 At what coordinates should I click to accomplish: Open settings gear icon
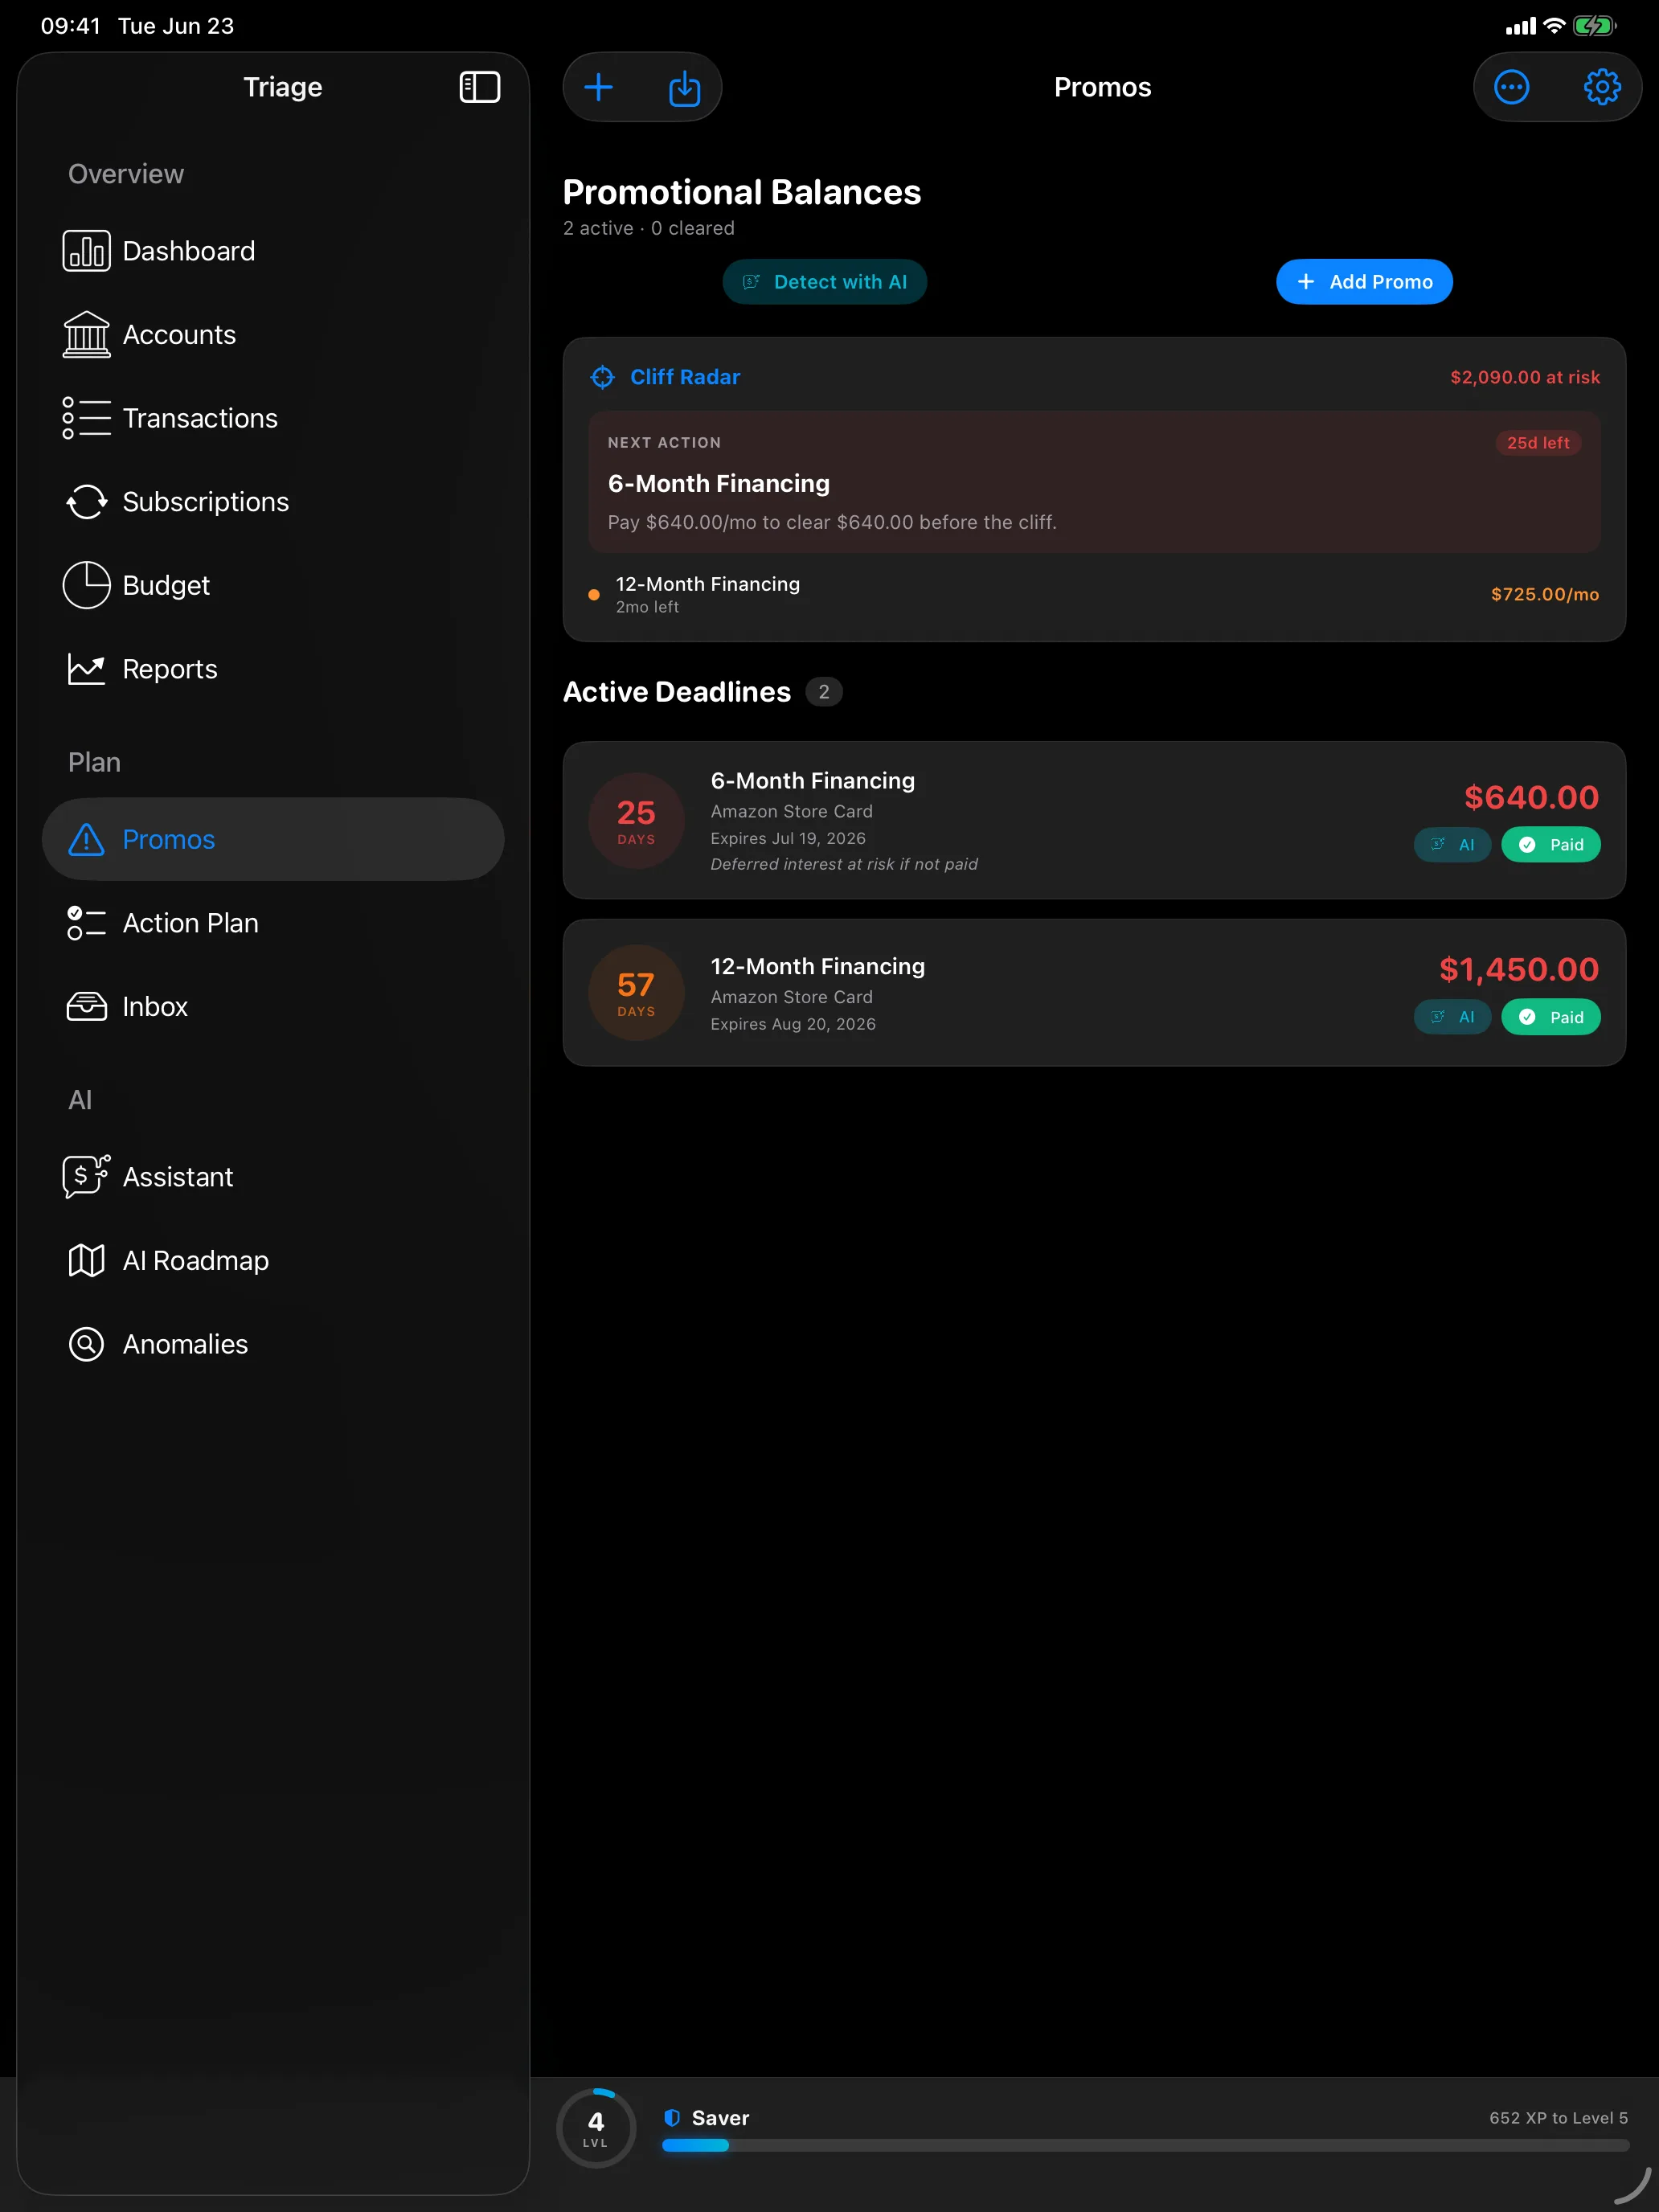1602,87
